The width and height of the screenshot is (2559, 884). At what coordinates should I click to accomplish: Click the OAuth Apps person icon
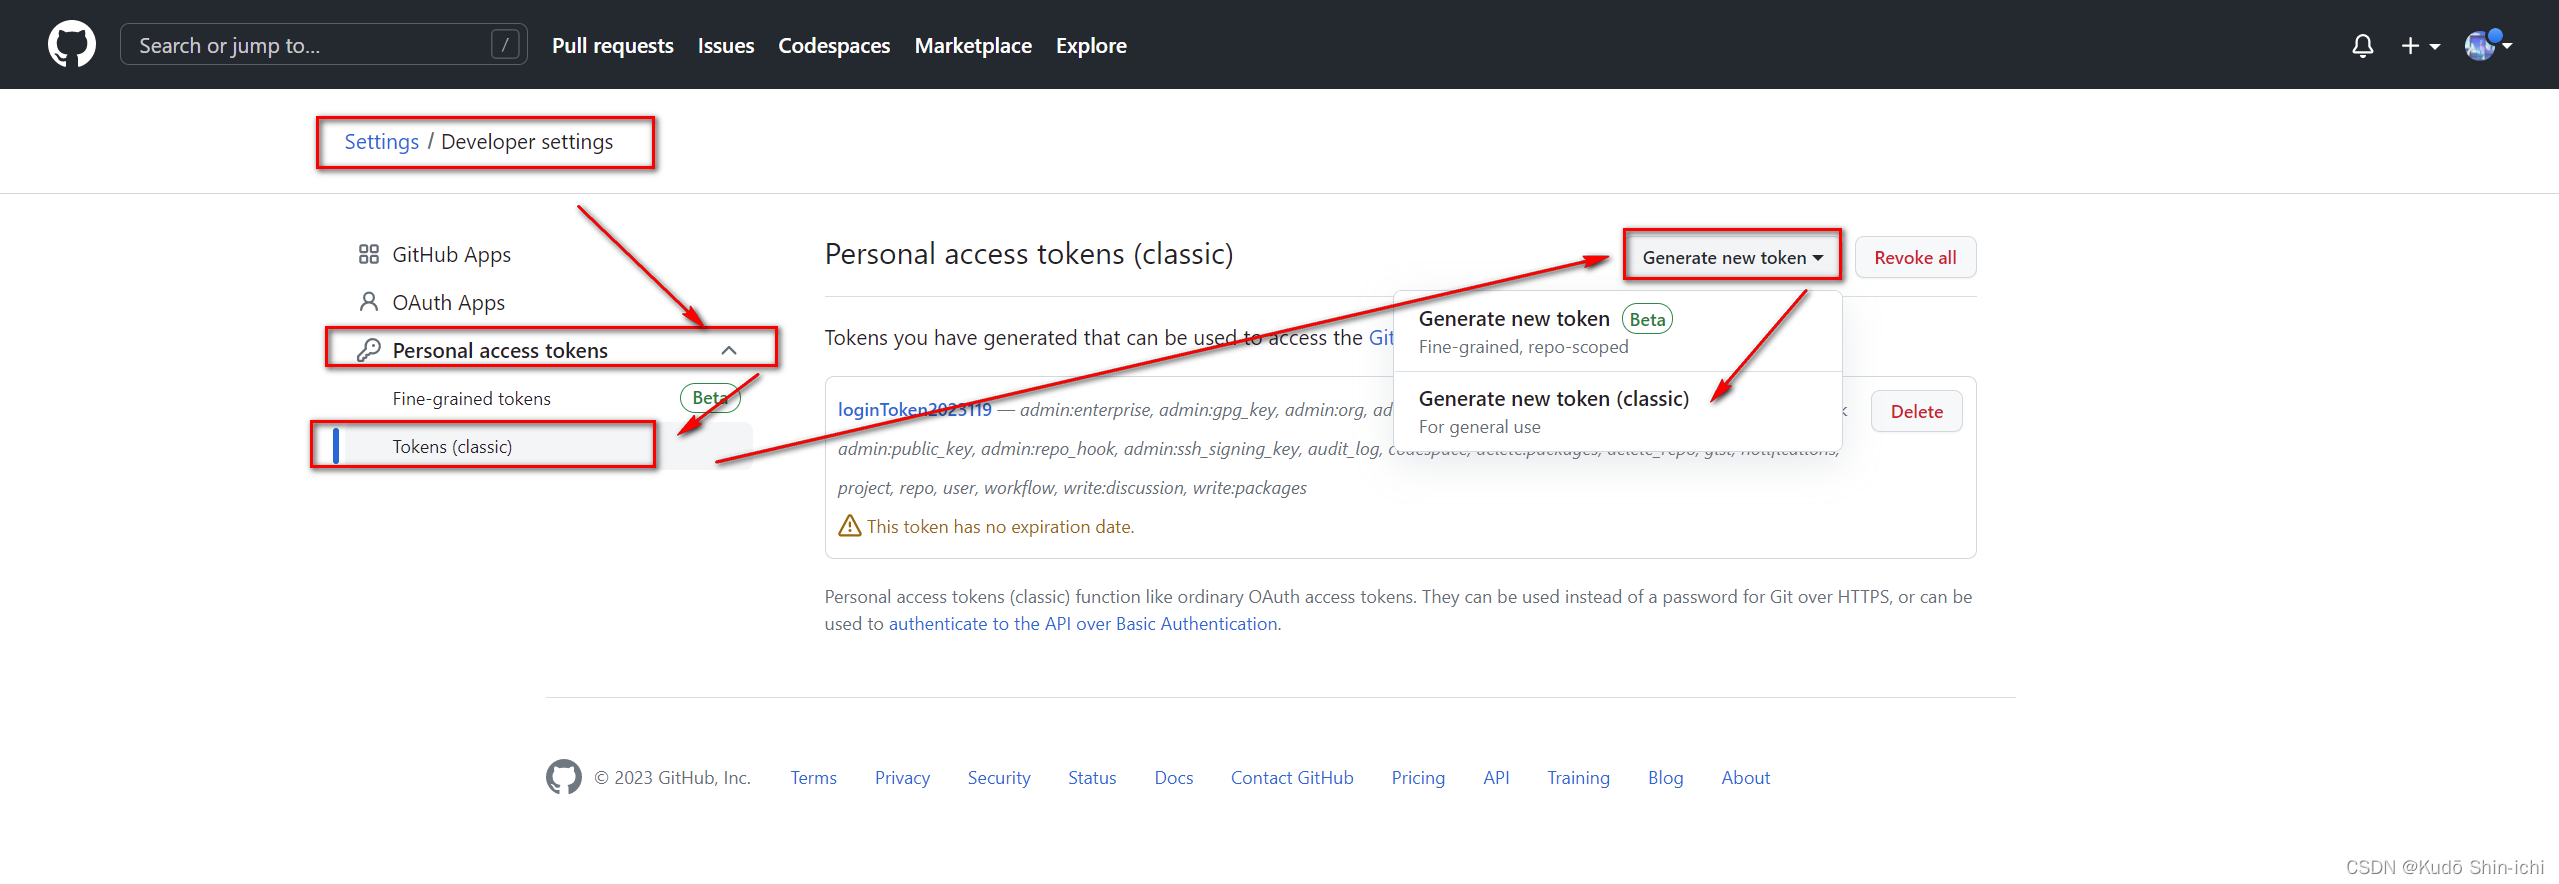tap(369, 302)
